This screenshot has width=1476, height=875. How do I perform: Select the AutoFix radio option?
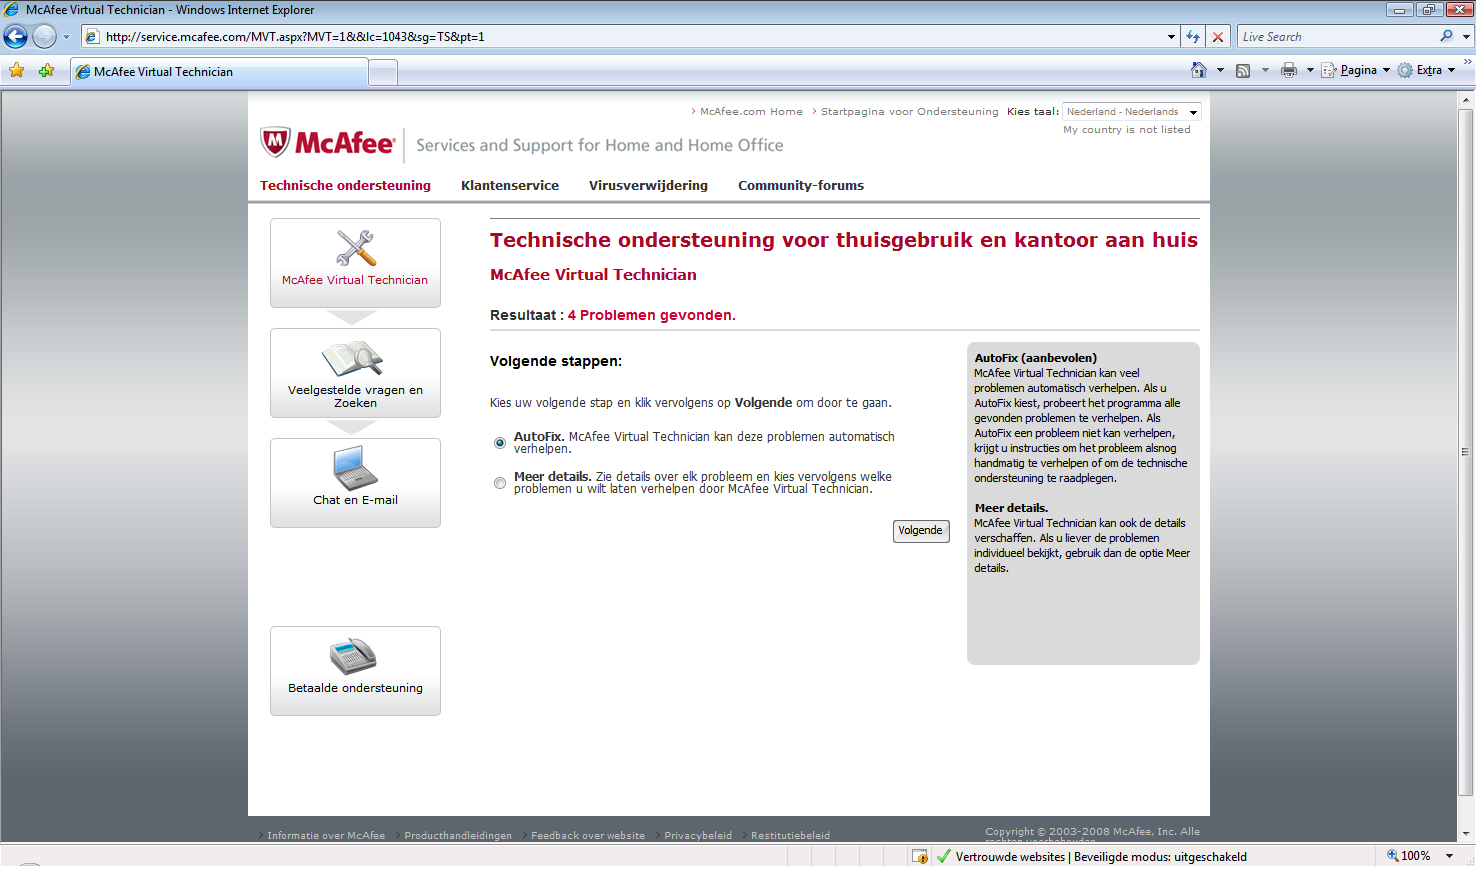500,443
